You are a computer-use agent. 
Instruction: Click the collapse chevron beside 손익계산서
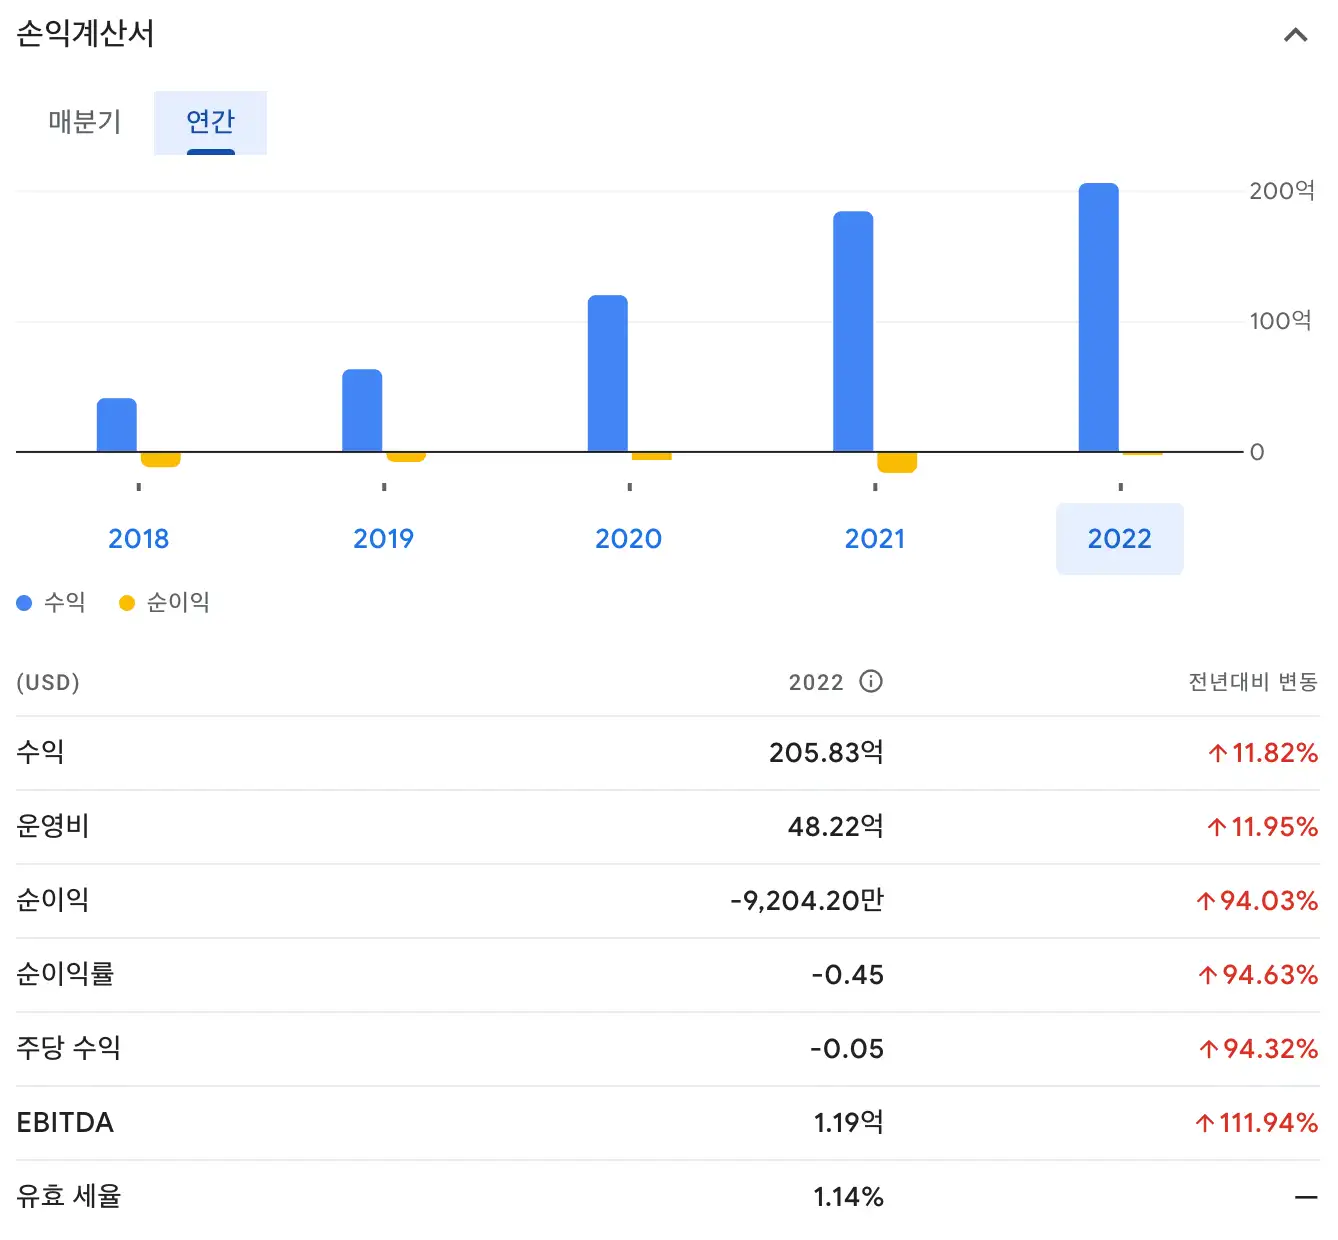pyautogui.click(x=1295, y=35)
